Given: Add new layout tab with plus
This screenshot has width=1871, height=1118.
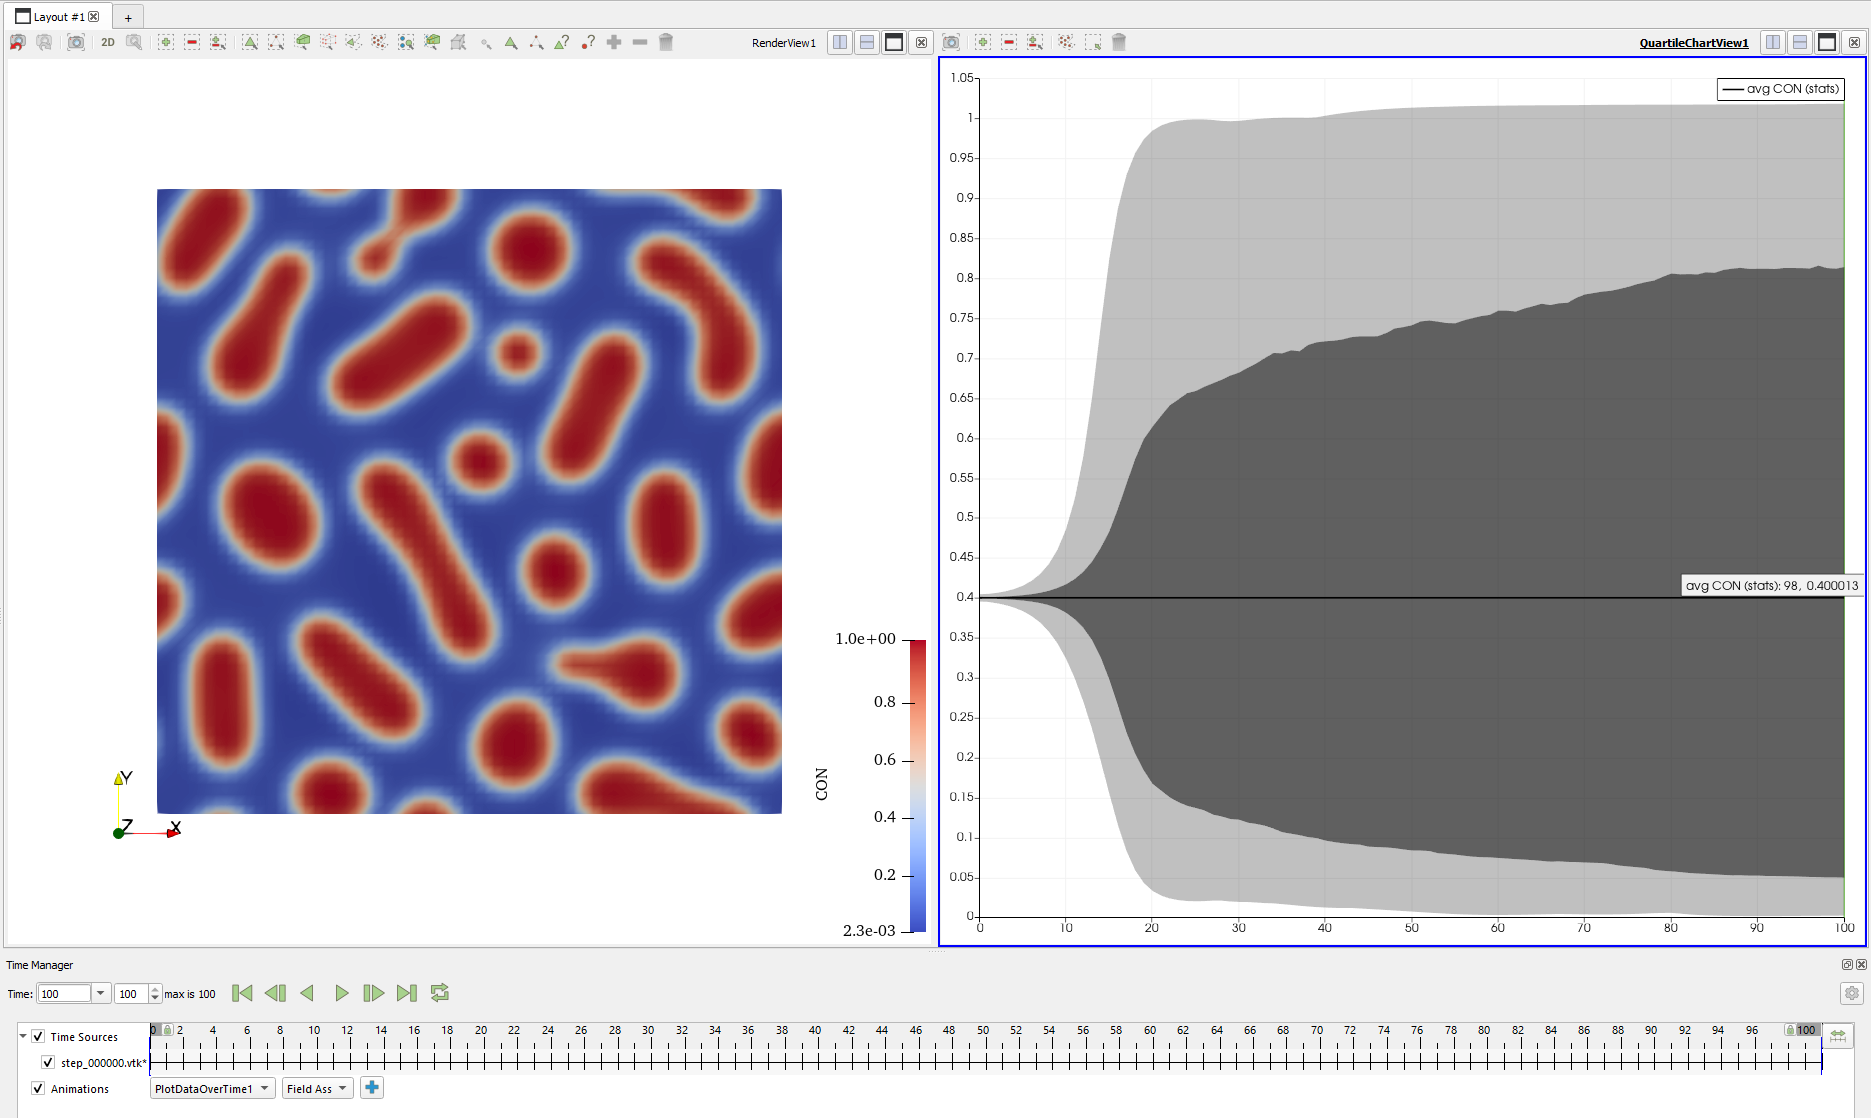Looking at the screenshot, I should (x=128, y=17).
